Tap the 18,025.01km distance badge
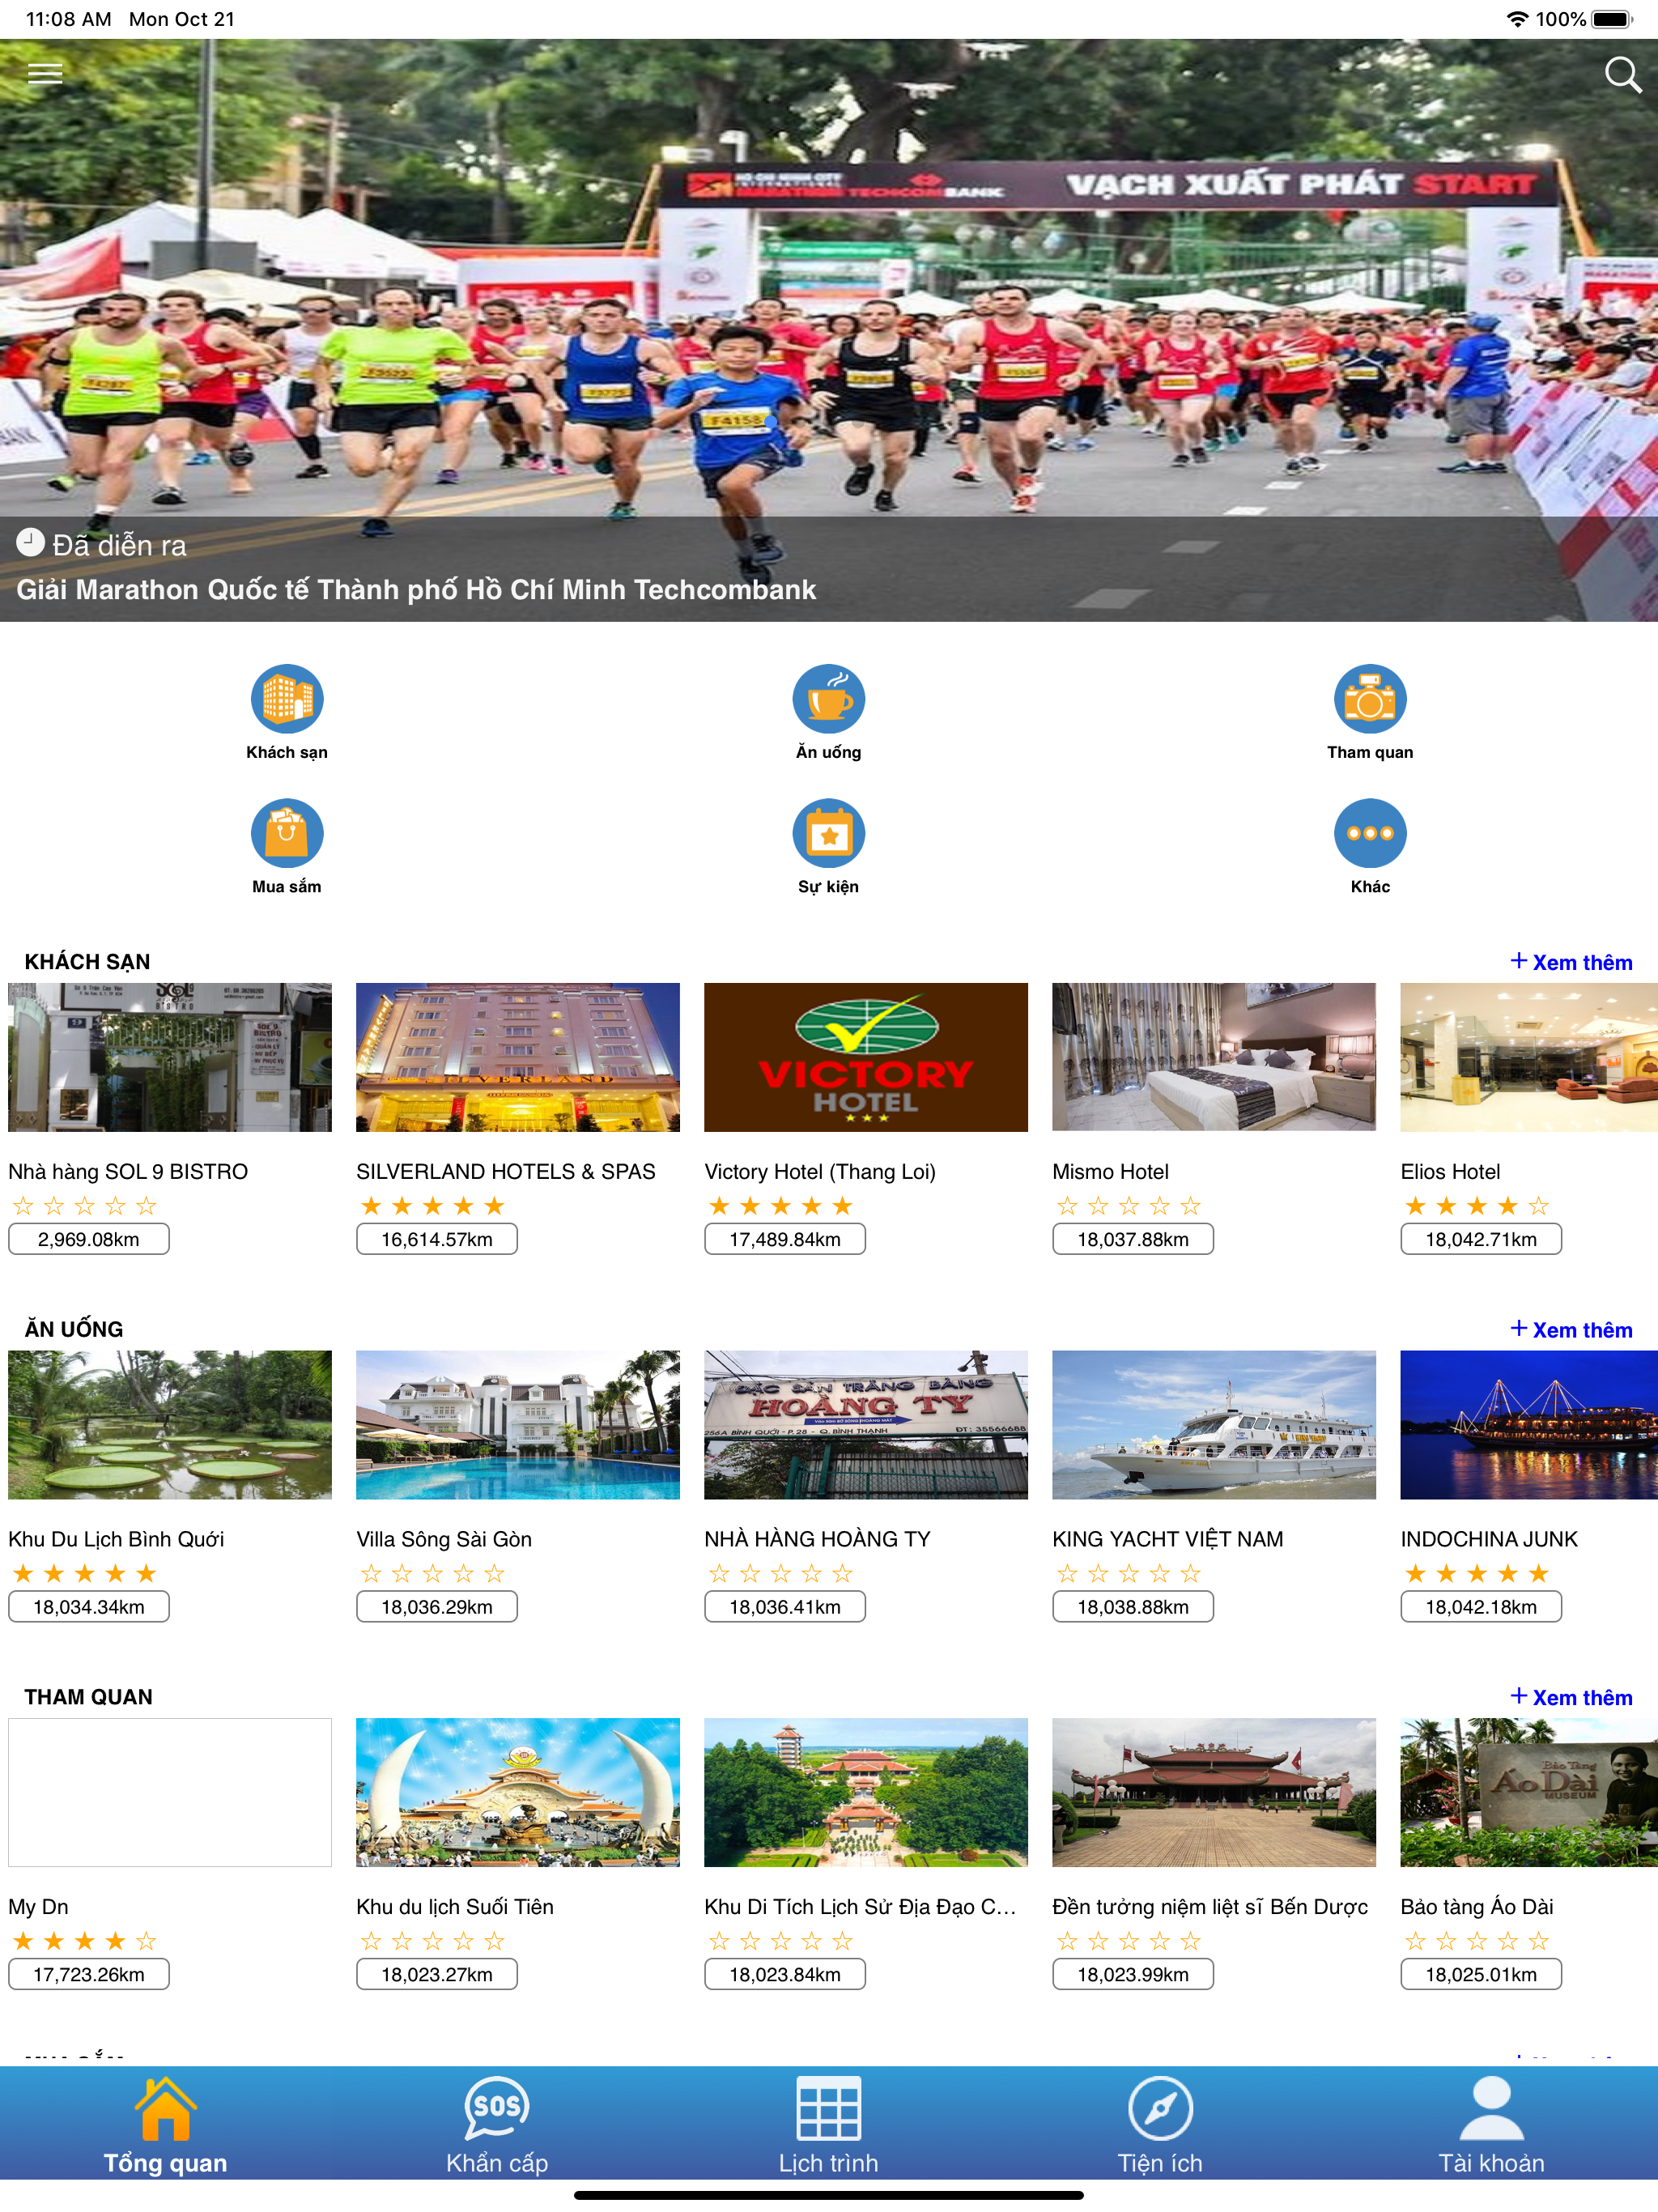 [x=1481, y=1975]
